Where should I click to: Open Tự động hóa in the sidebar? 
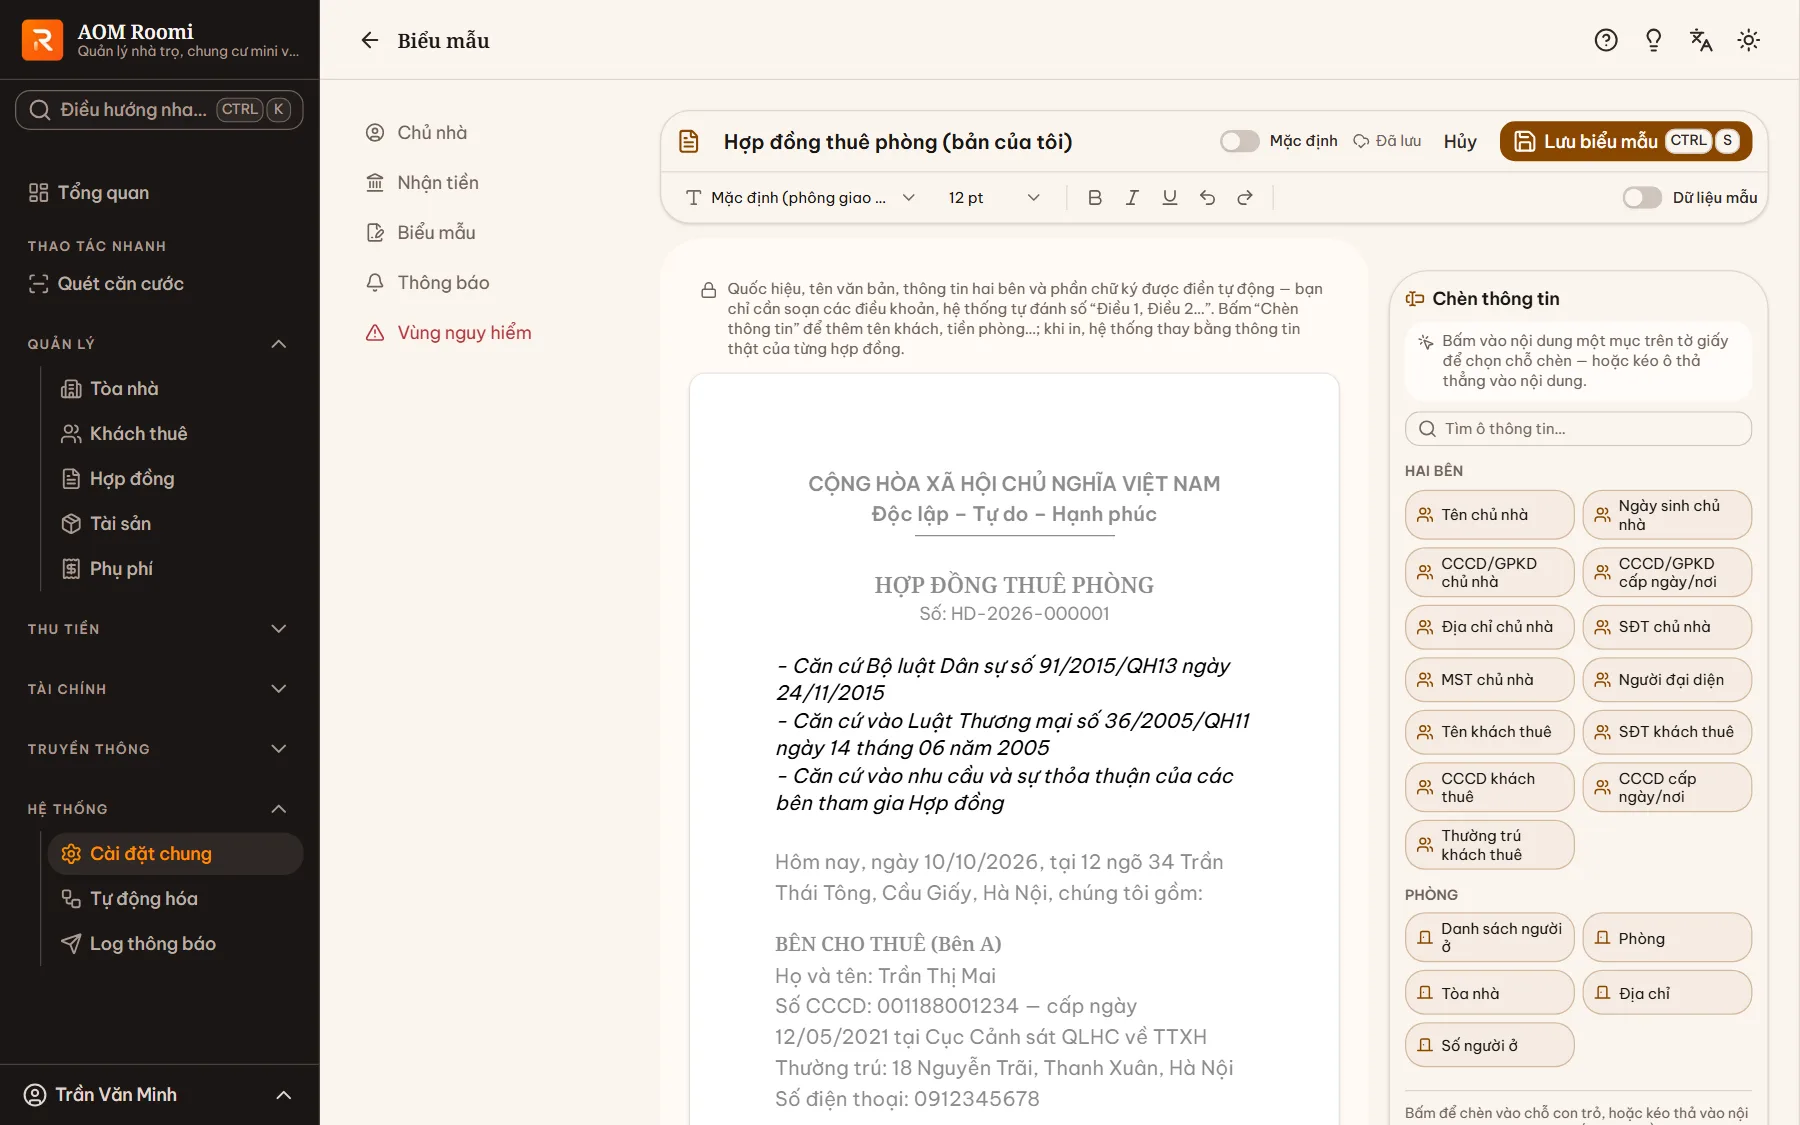coord(143,899)
